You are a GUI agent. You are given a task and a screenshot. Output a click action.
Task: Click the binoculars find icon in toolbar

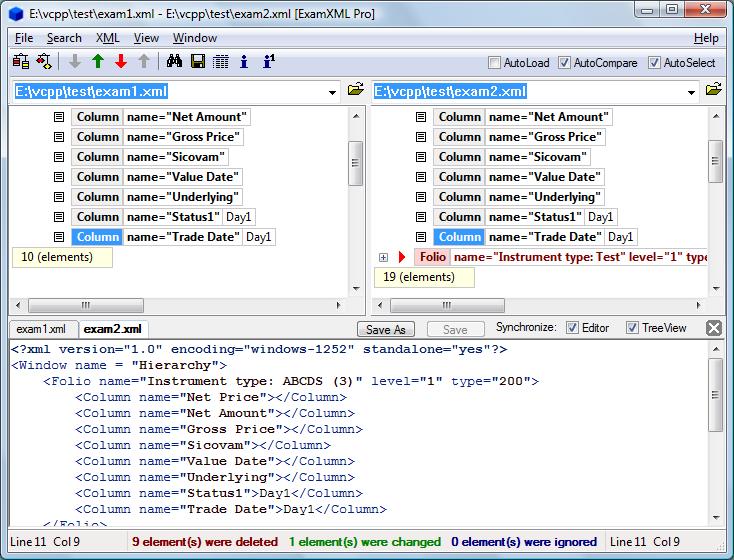coord(174,62)
